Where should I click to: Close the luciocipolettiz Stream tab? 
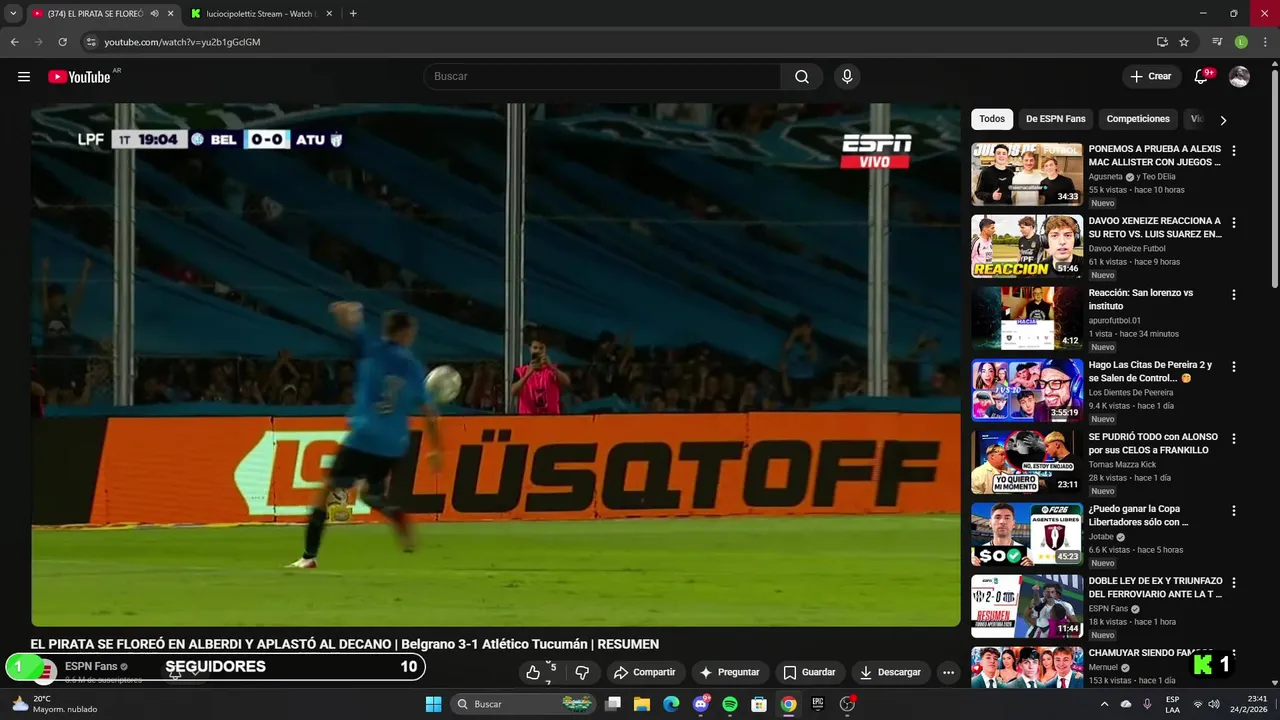[329, 14]
